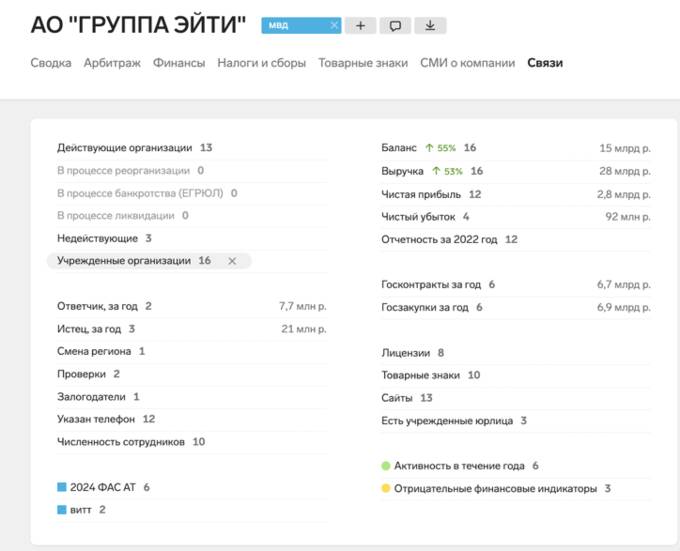Screen dimensions: 680x551
Task: Clear the Учрежденные организации filter with its X
Action: click(232, 261)
